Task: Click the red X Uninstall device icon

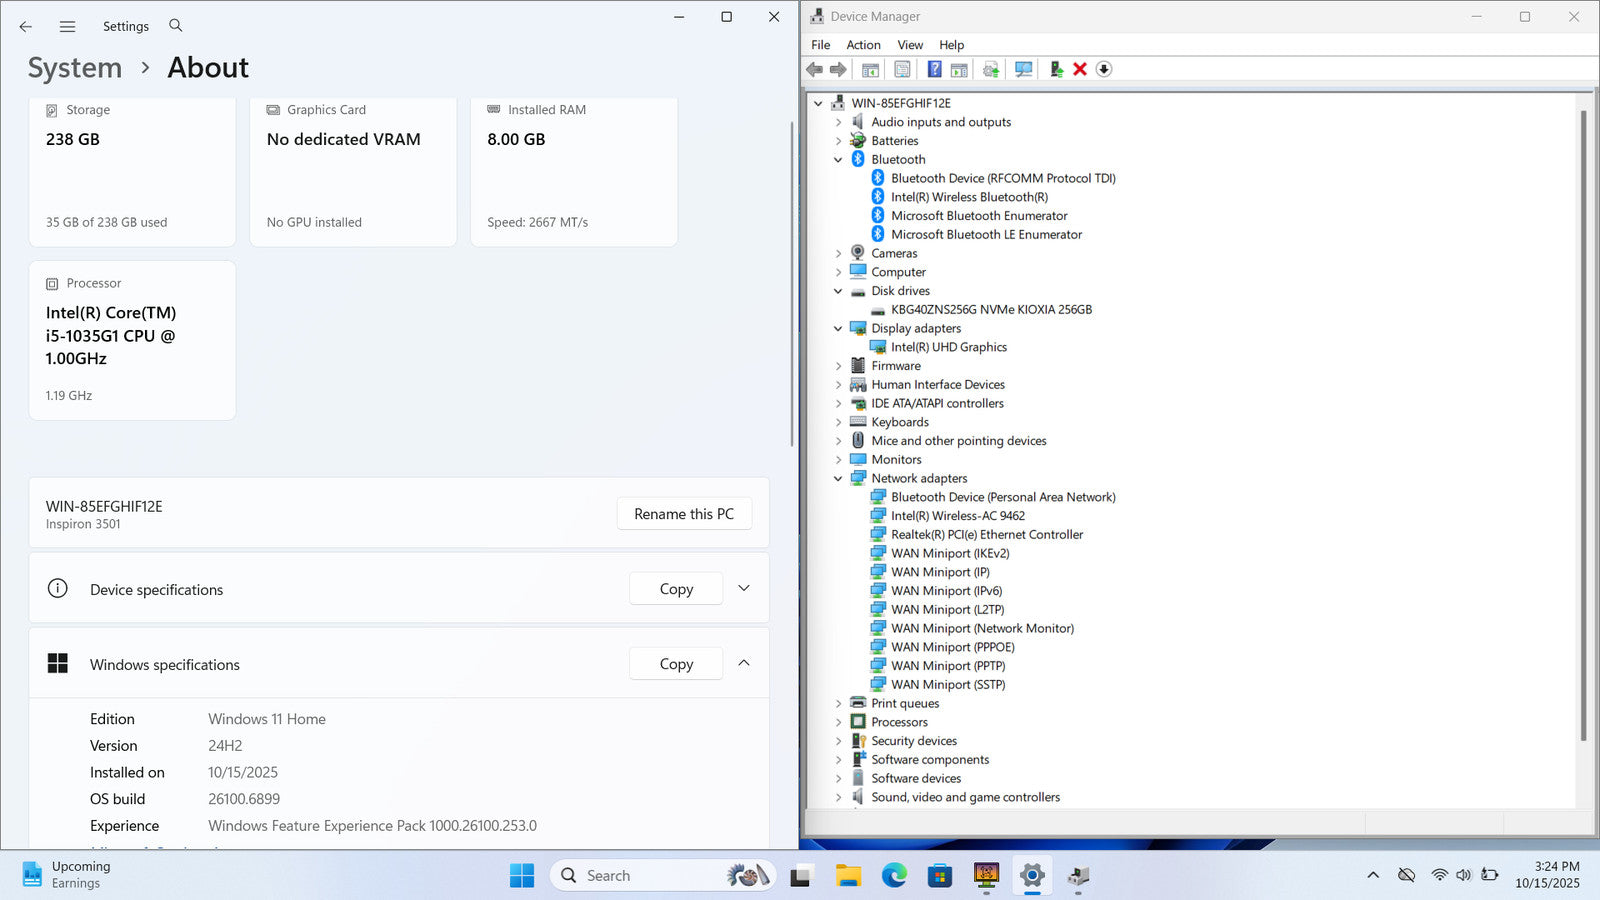Action: click(1080, 69)
